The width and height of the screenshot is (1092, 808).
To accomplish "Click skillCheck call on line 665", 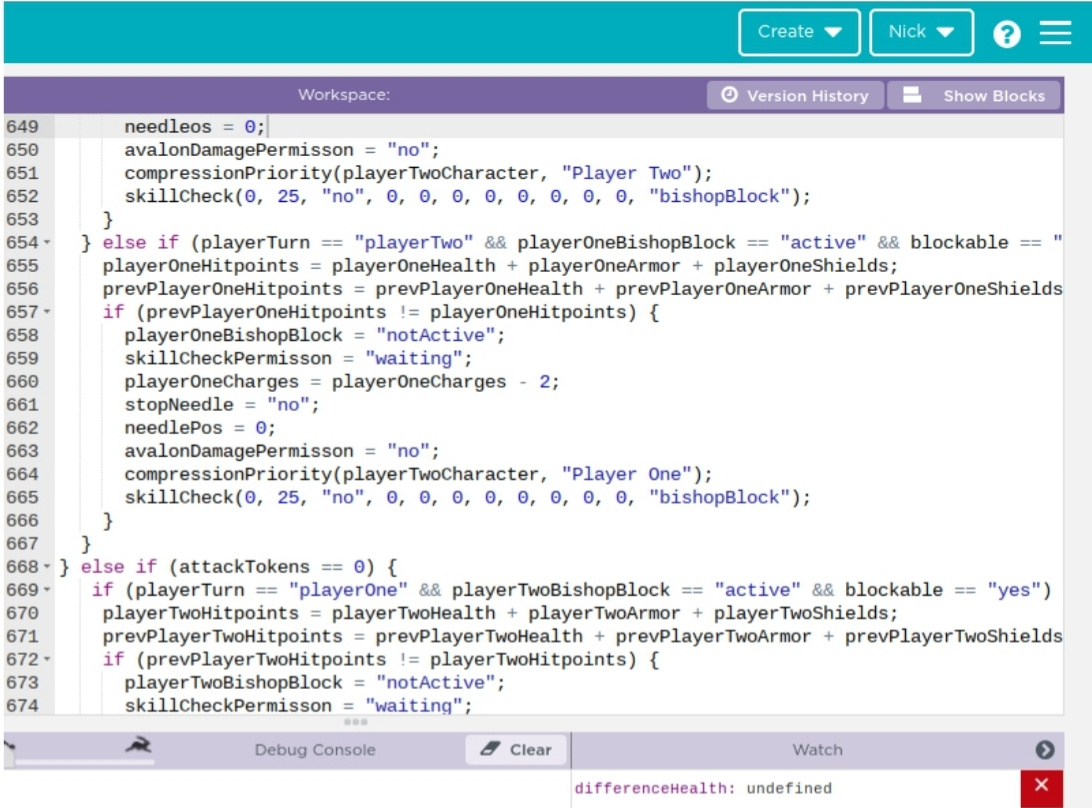I will click(x=467, y=497).
